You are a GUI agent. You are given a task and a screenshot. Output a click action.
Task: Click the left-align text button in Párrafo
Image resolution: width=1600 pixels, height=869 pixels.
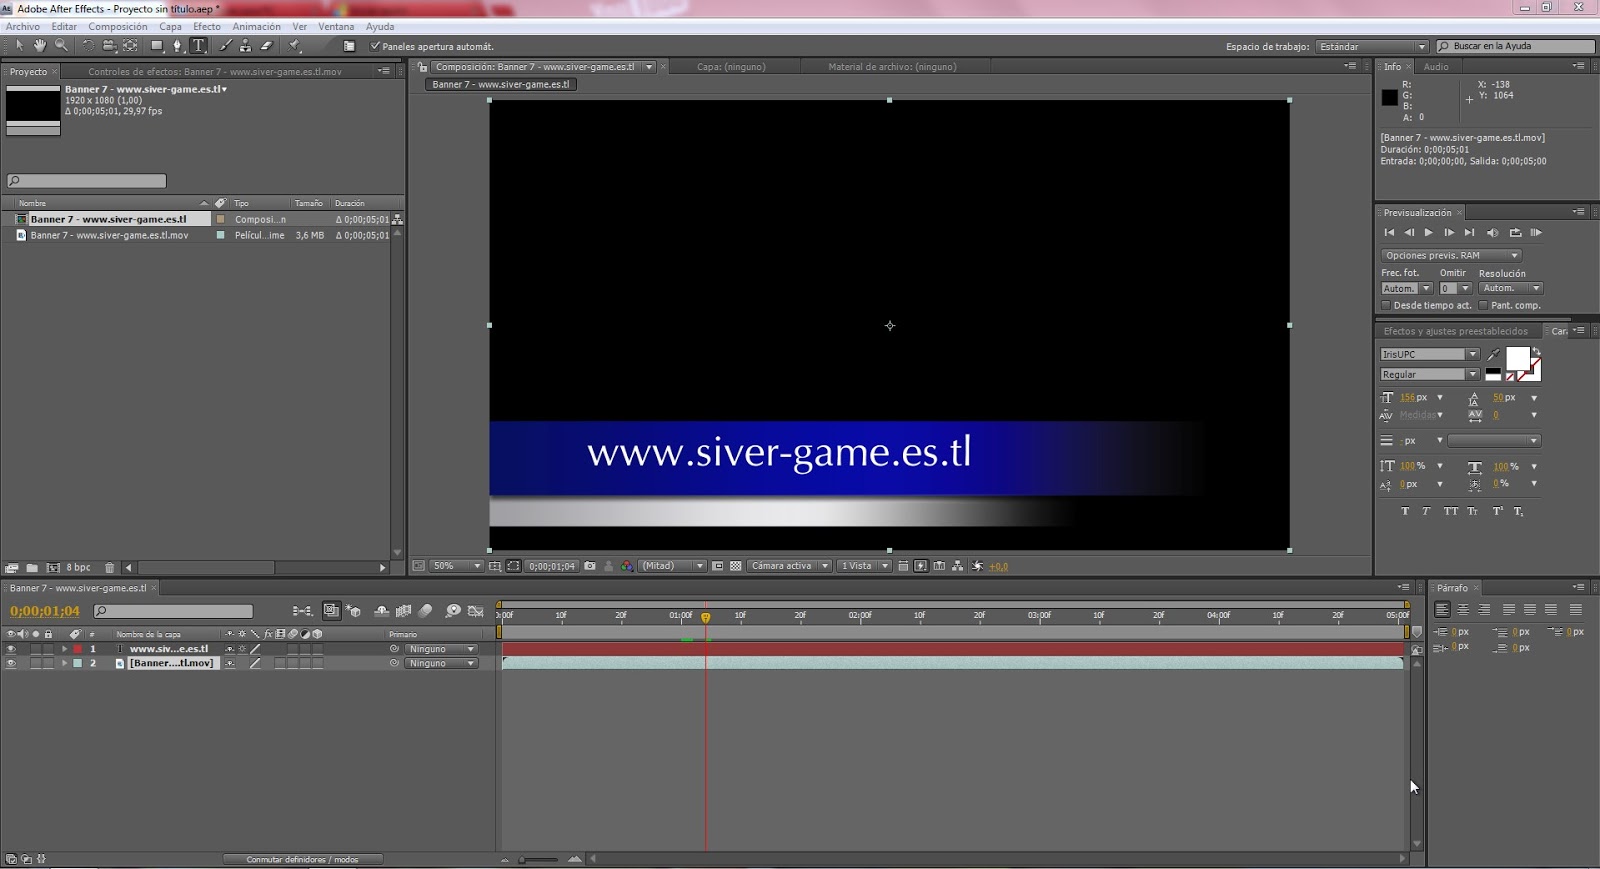point(1442,609)
